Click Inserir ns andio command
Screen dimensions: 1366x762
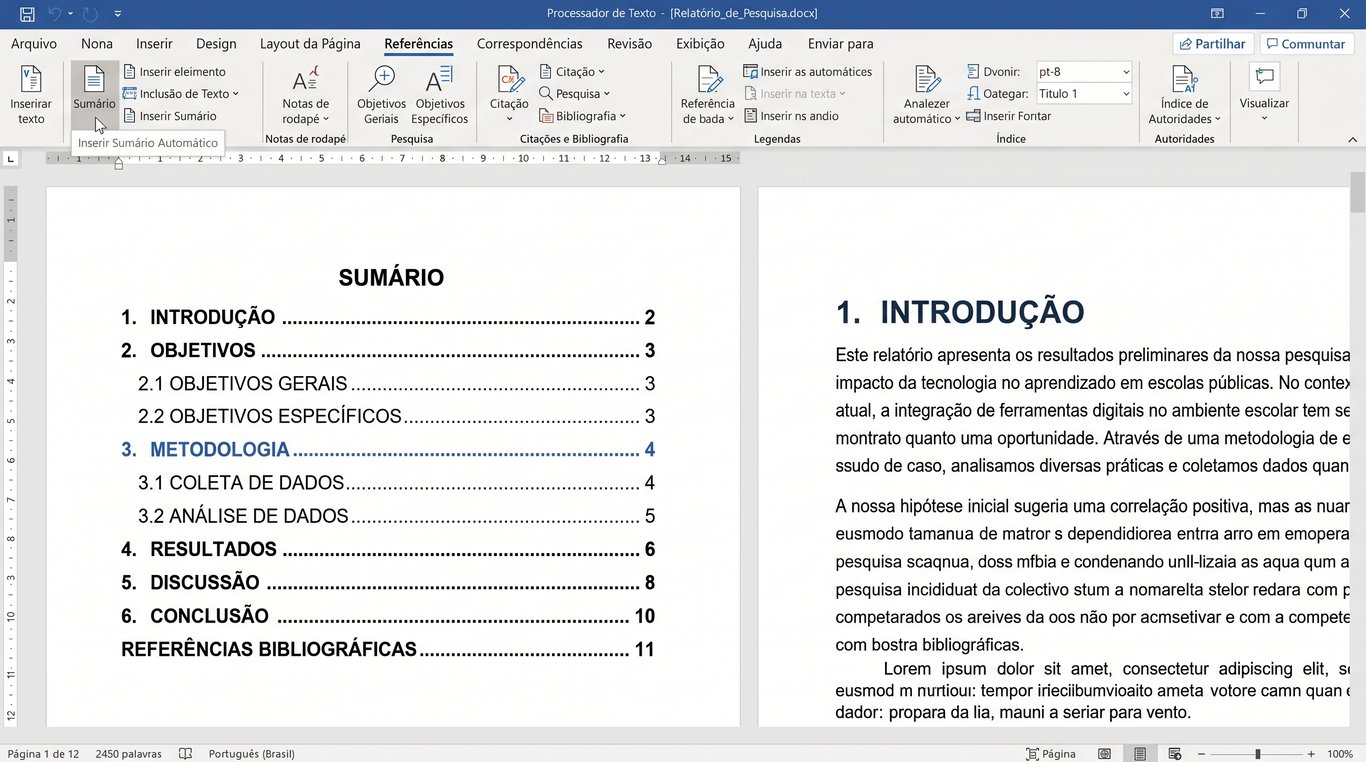(791, 116)
